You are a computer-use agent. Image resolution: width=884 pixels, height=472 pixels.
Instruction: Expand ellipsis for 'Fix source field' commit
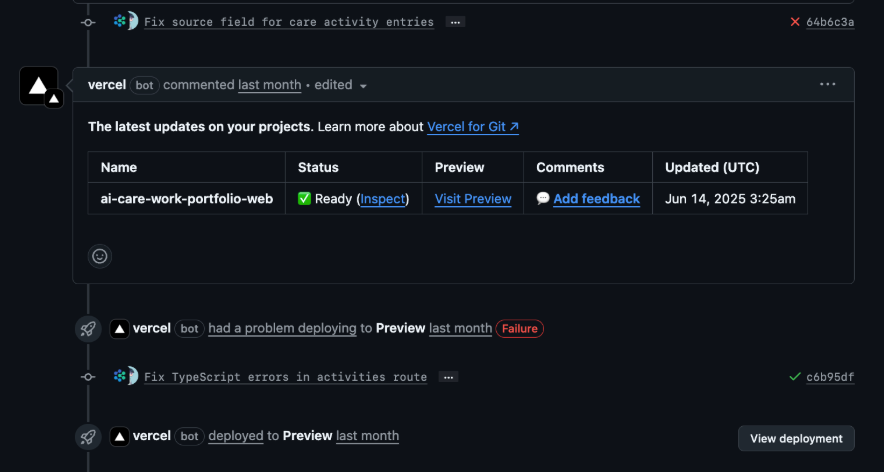click(x=455, y=22)
